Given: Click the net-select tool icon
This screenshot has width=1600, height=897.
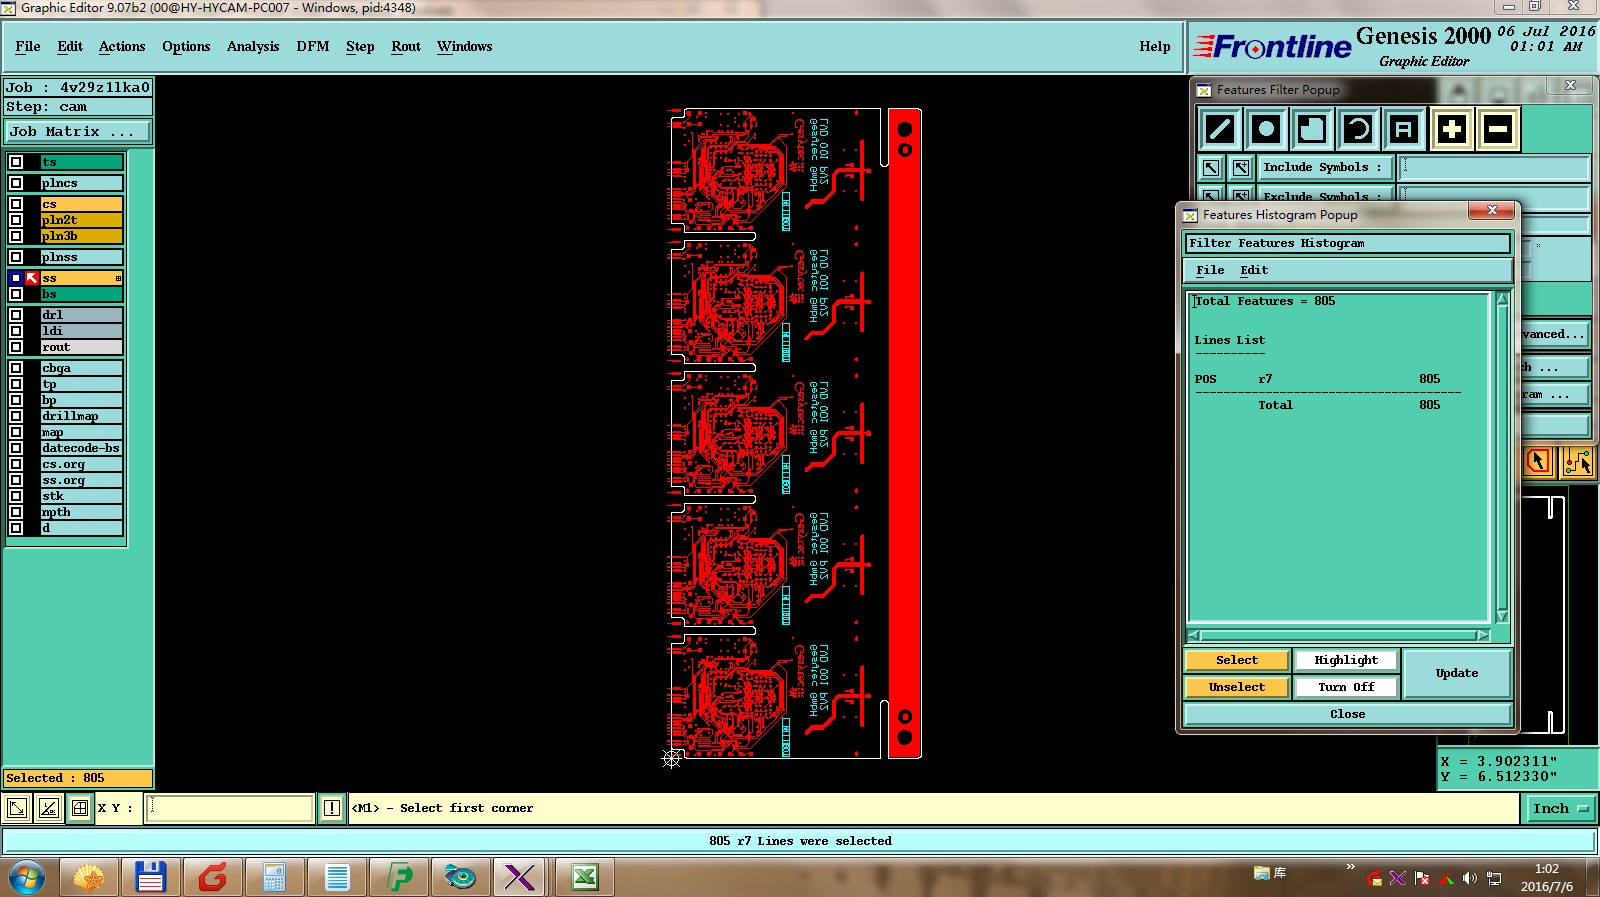Looking at the screenshot, I should [x=1578, y=461].
